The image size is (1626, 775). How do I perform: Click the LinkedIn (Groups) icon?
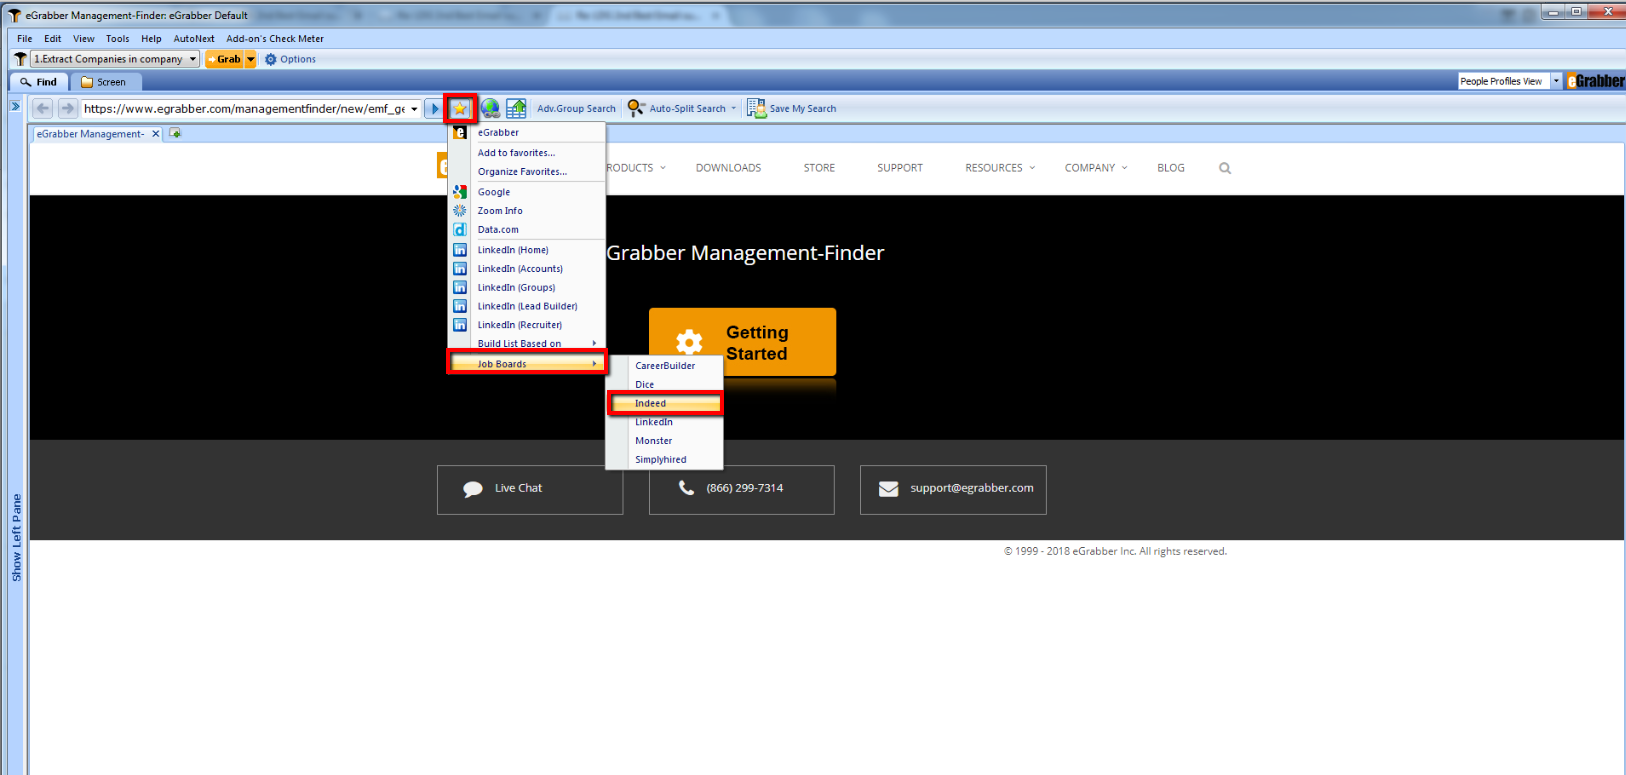pos(460,287)
